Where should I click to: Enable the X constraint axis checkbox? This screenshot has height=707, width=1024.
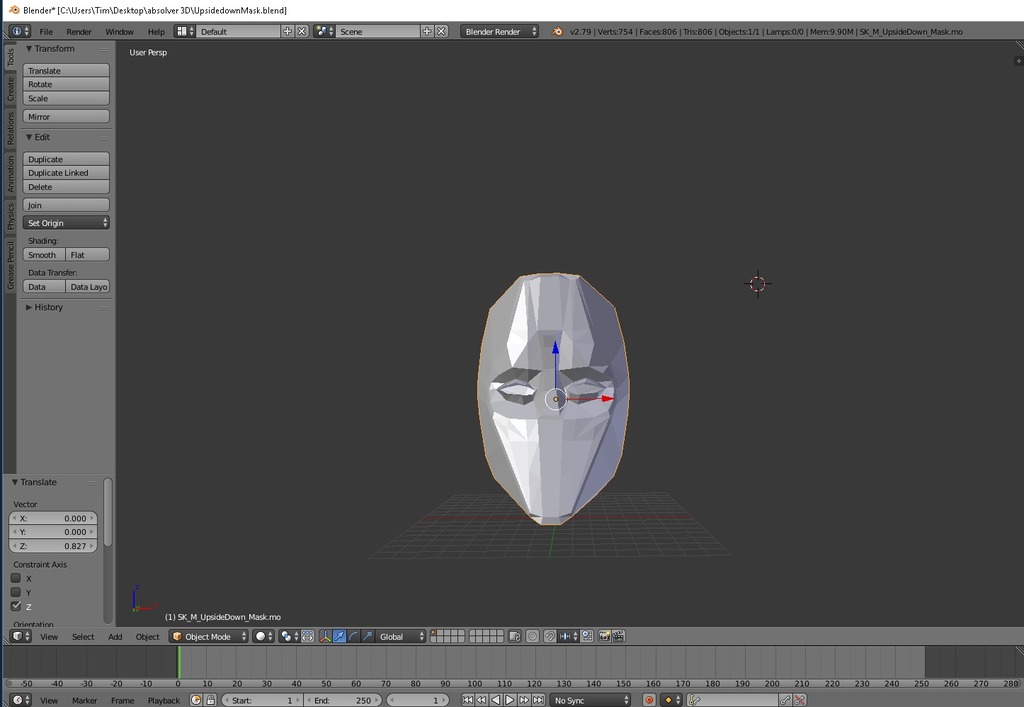(x=16, y=578)
